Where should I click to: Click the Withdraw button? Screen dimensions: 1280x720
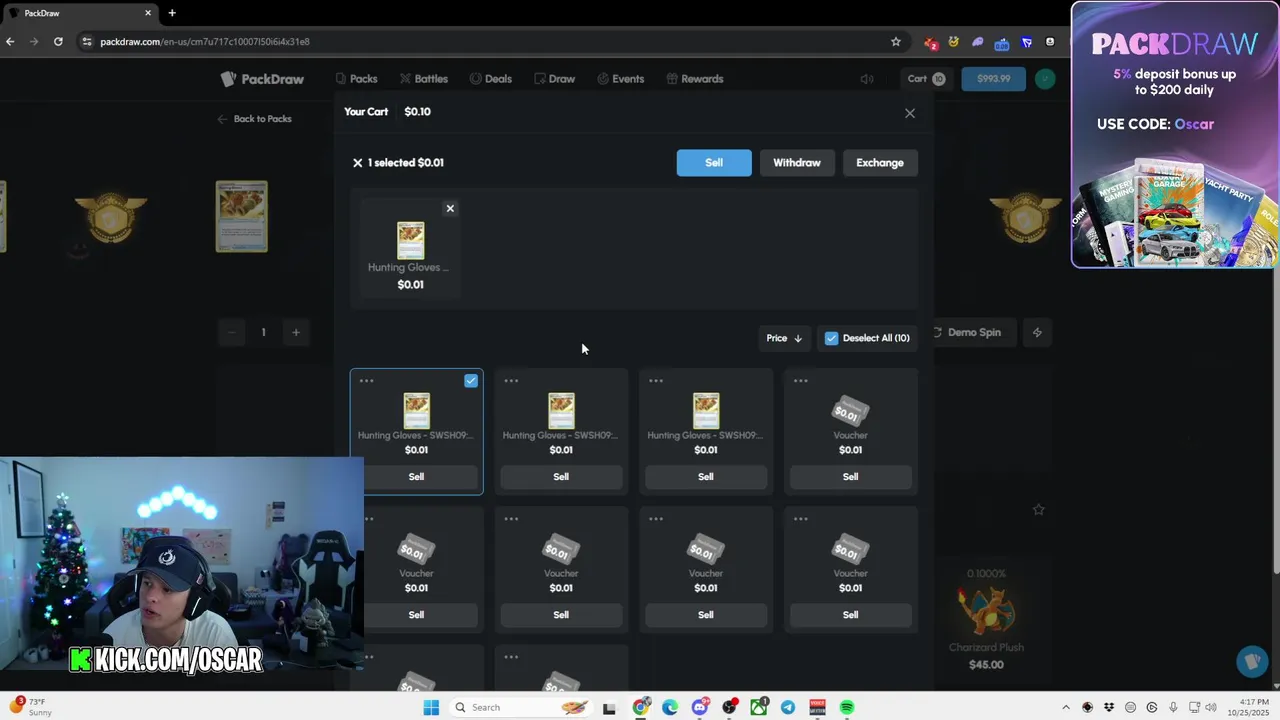[797, 163]
